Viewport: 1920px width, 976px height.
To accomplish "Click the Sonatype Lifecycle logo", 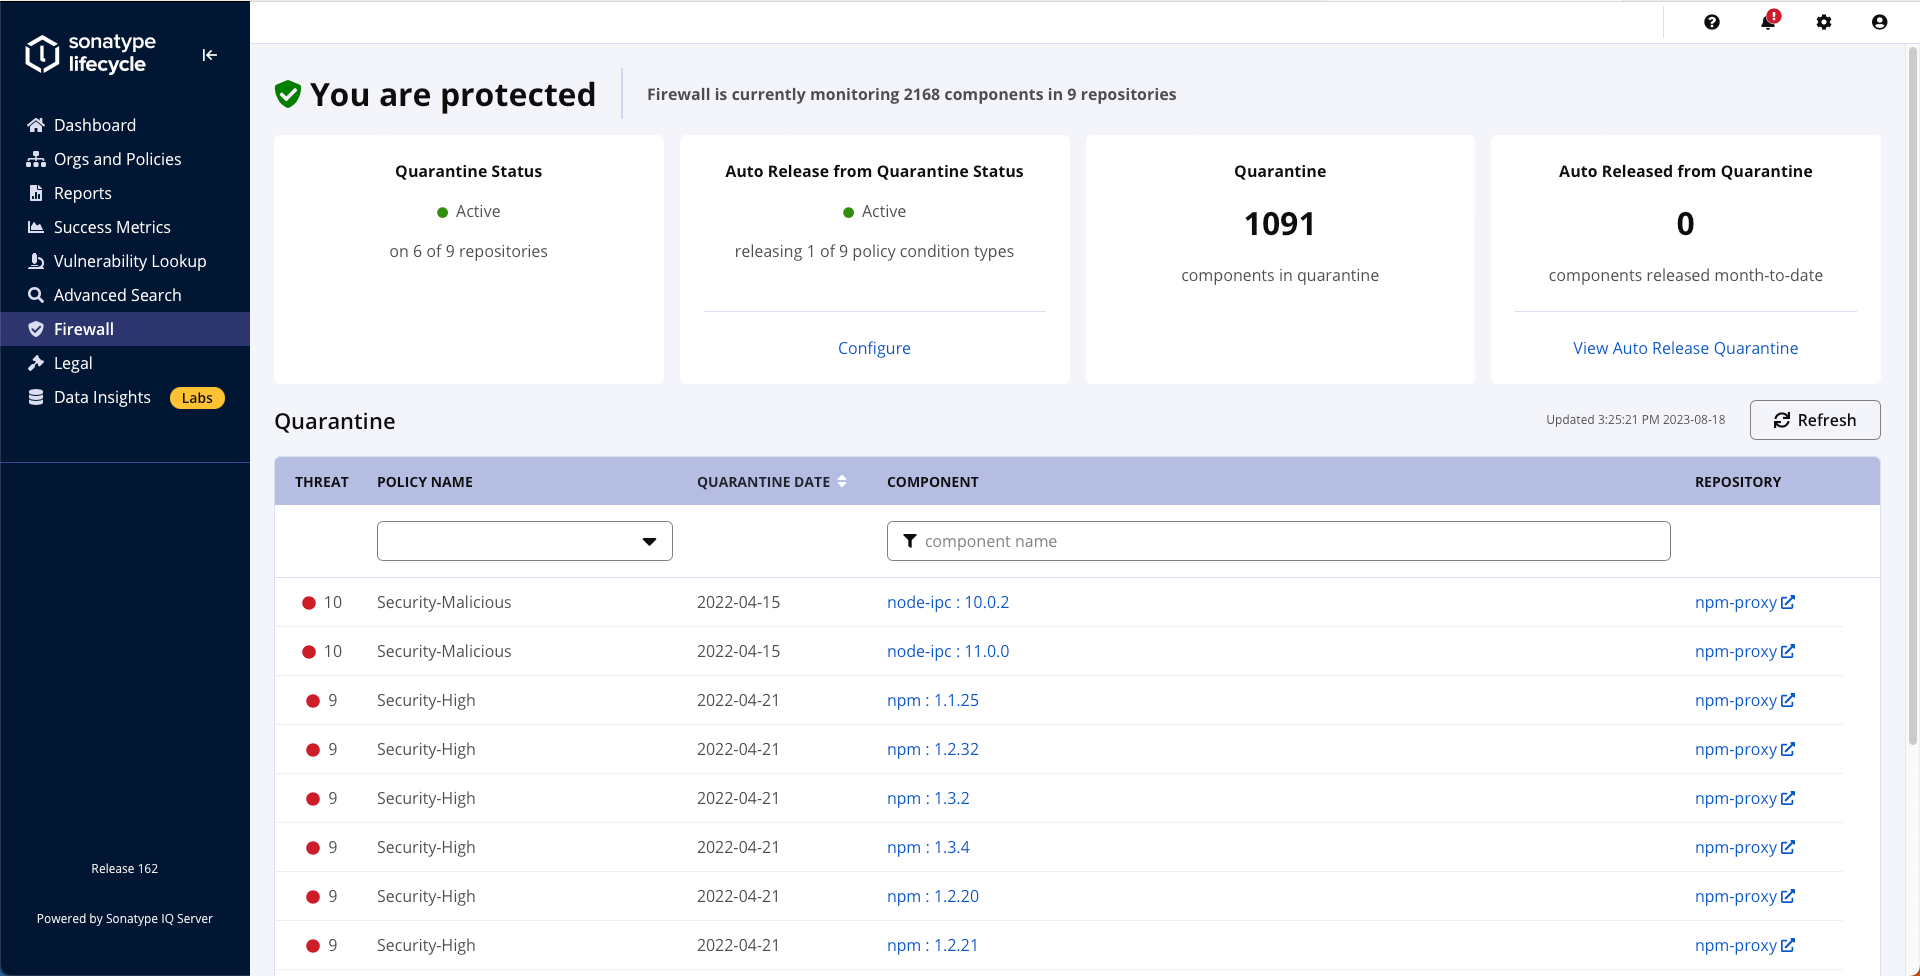I will coord(91,54).
